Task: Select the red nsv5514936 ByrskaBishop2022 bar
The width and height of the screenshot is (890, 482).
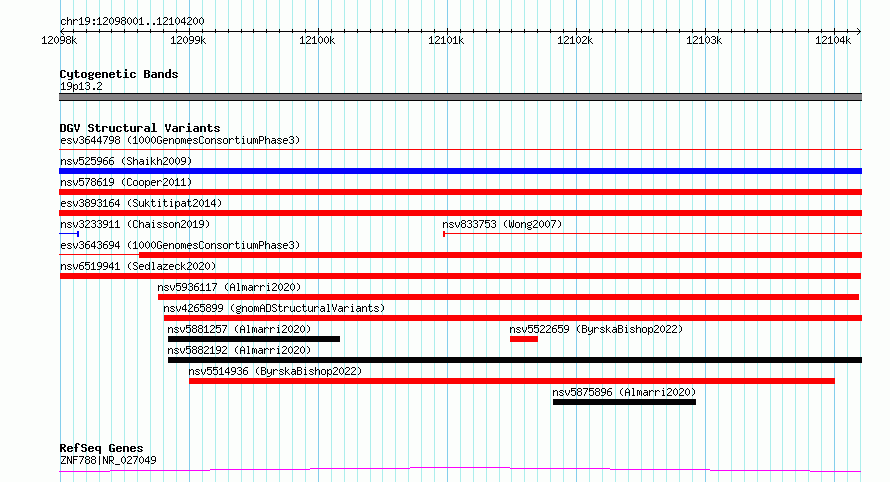Action: [512, 381]
